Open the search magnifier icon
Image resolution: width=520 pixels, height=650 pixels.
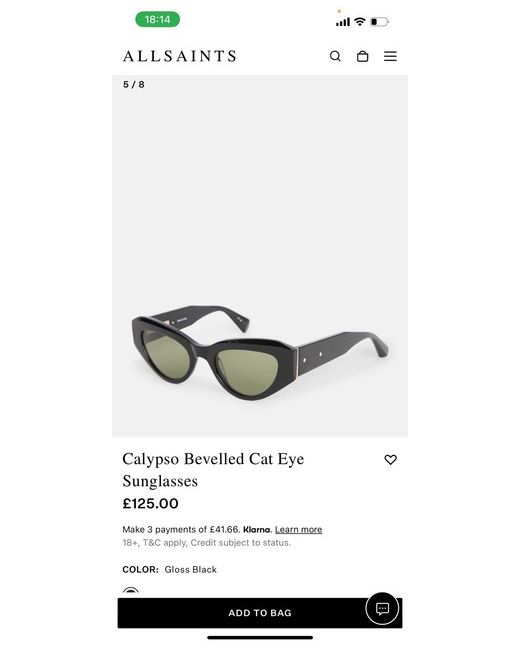[335, 56]
